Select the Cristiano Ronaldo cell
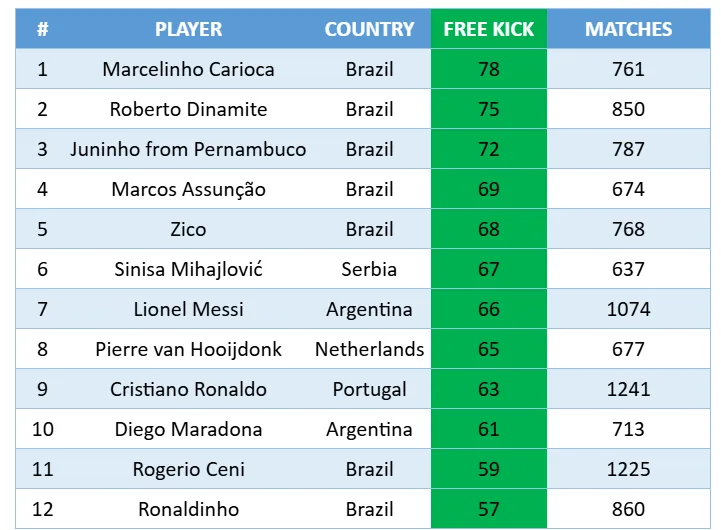Viewport: 721px width, 530px height. tap(188, 389)
